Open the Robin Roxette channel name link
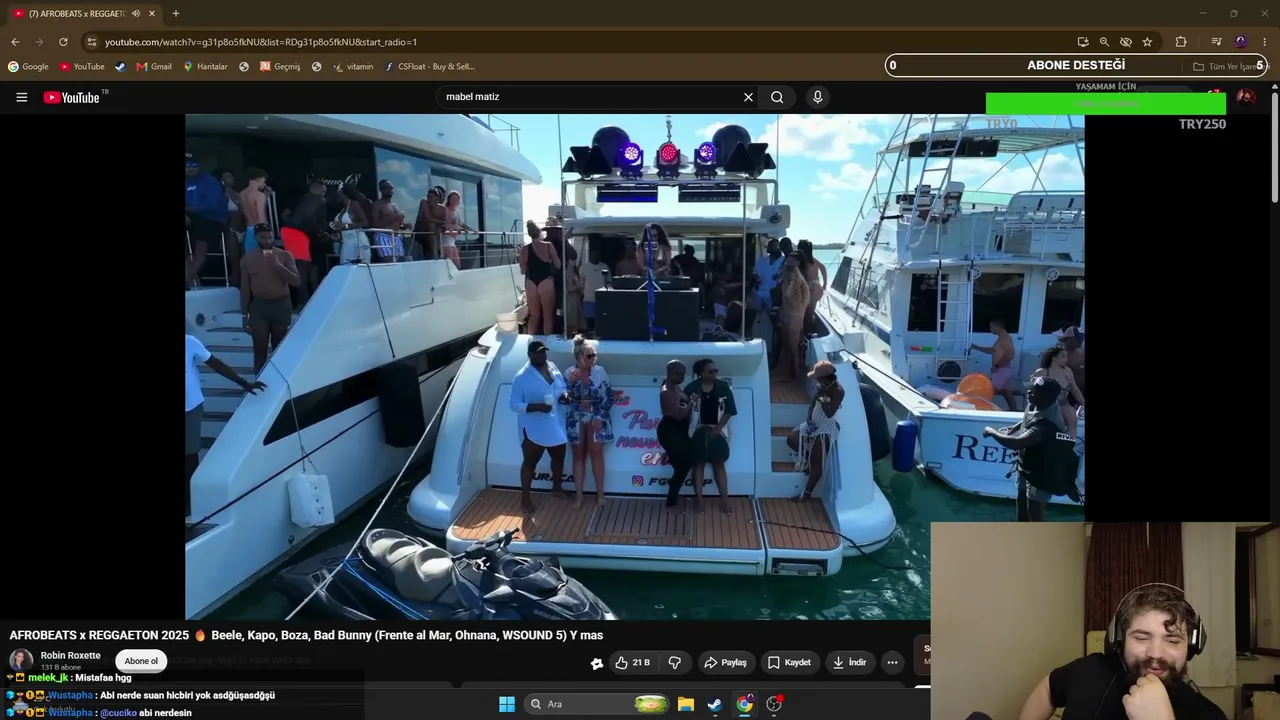 tap(70, 656)
